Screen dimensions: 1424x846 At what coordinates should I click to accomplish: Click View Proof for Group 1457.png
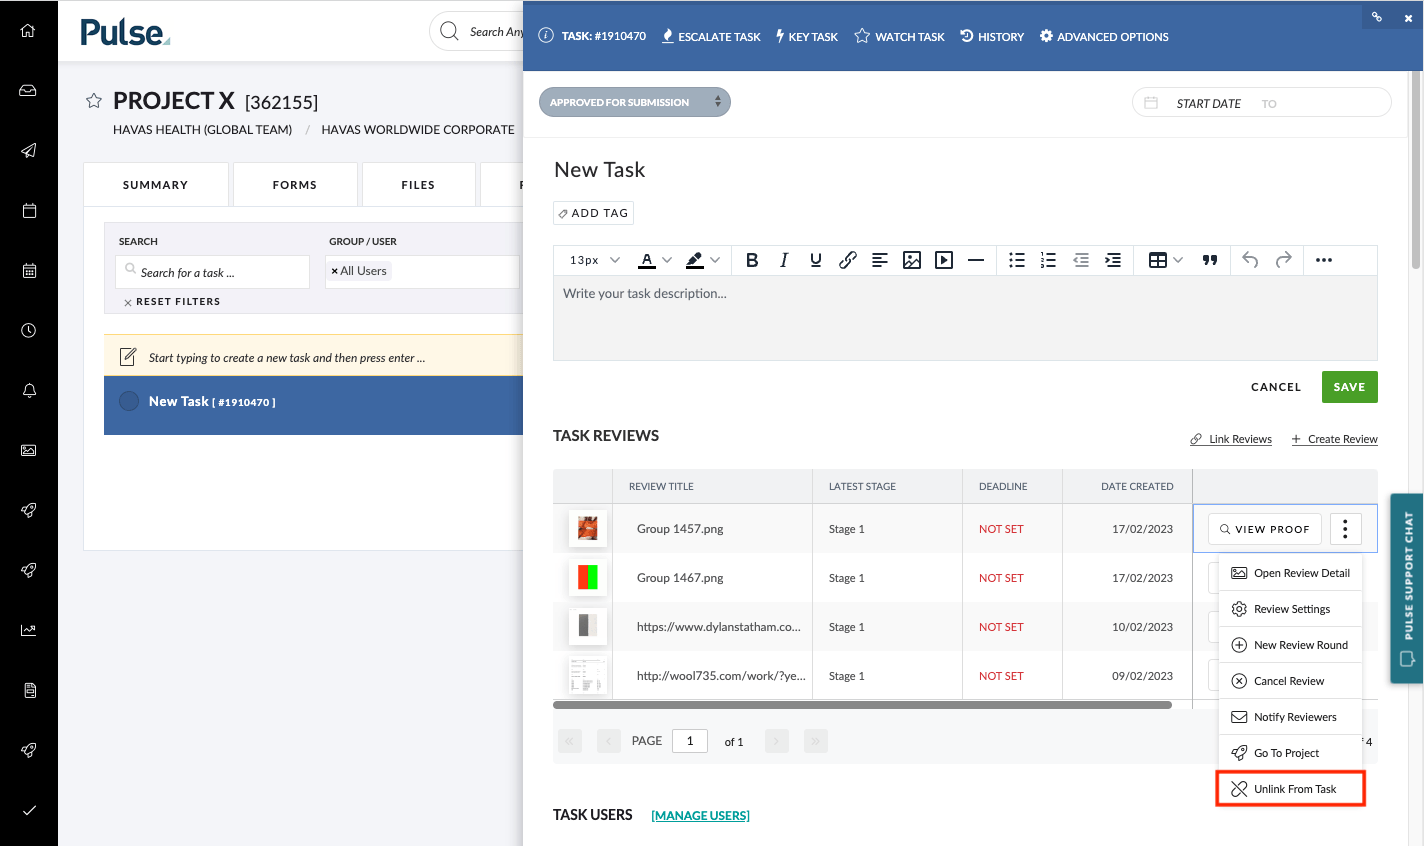tap(1265, 529)
